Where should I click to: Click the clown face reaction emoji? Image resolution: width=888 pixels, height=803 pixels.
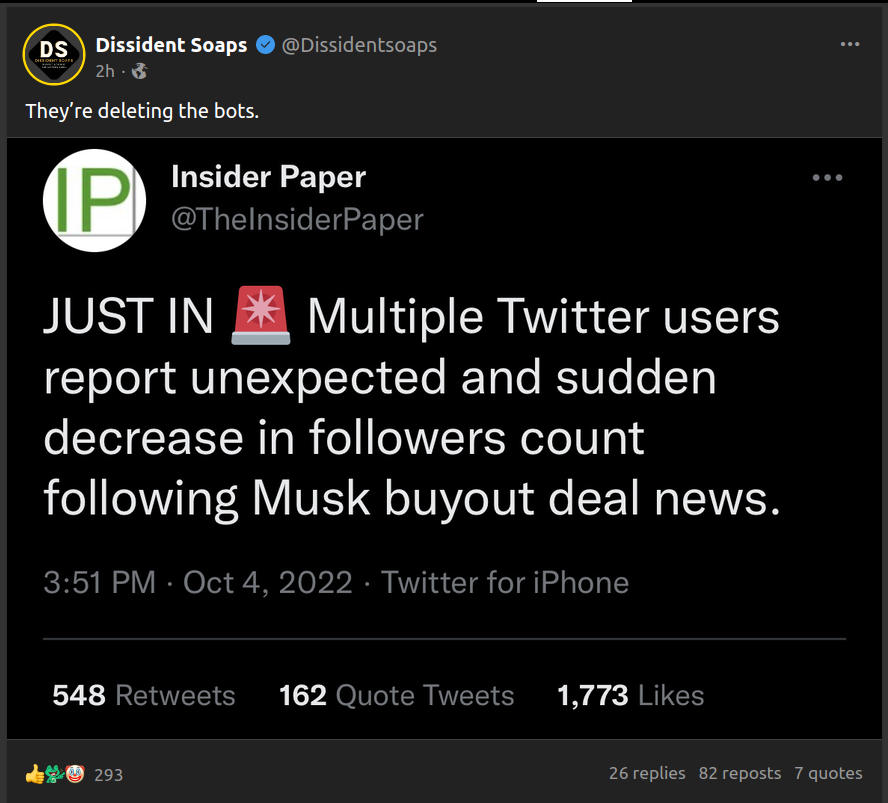[75, 773]
